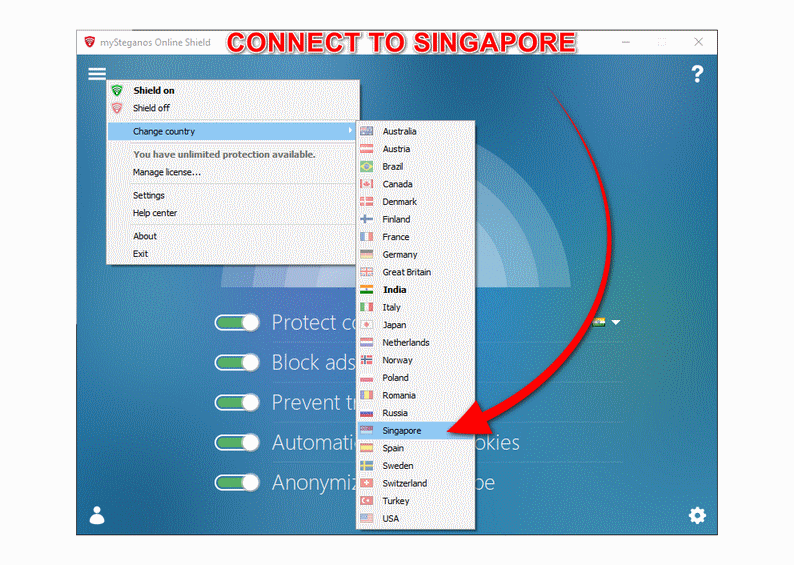The image size is (794, 565).
Task: Toggle the Automatically delete cookies switch
Action: tap(237, 442)
